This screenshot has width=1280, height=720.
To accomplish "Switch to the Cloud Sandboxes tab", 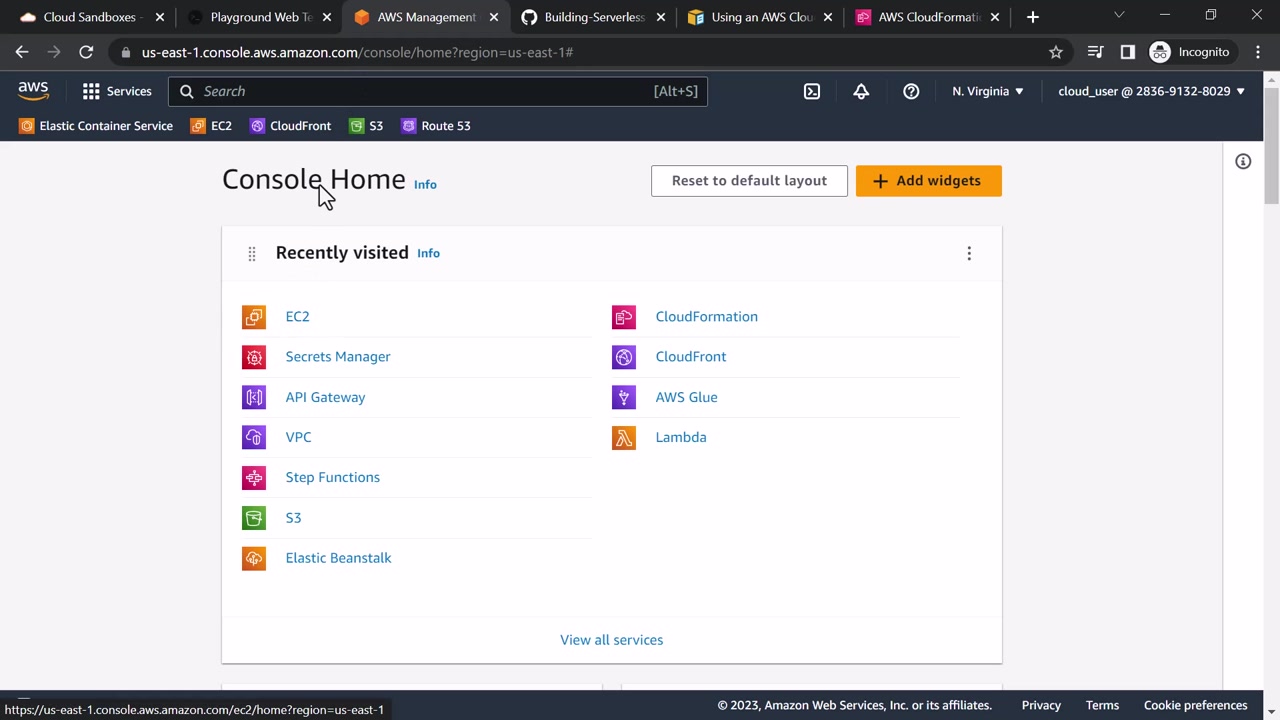I will 92,17.
